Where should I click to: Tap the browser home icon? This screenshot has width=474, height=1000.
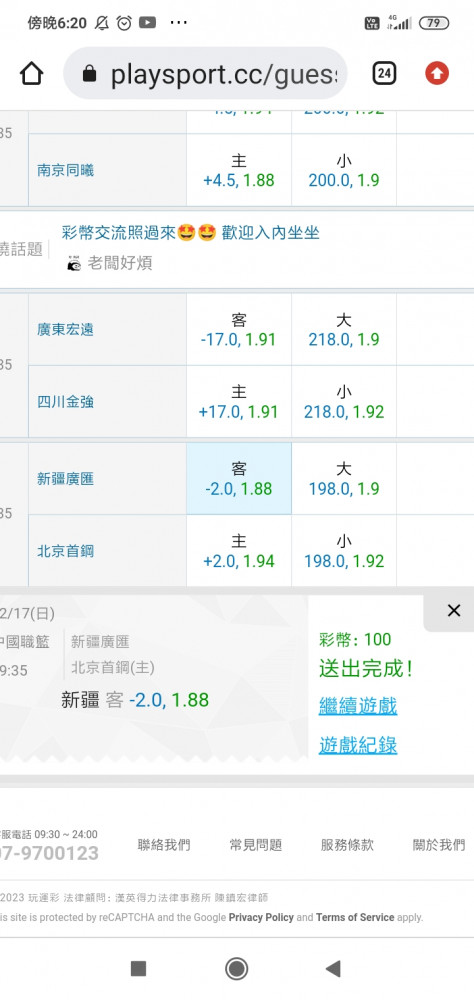[x=31, y=74]
